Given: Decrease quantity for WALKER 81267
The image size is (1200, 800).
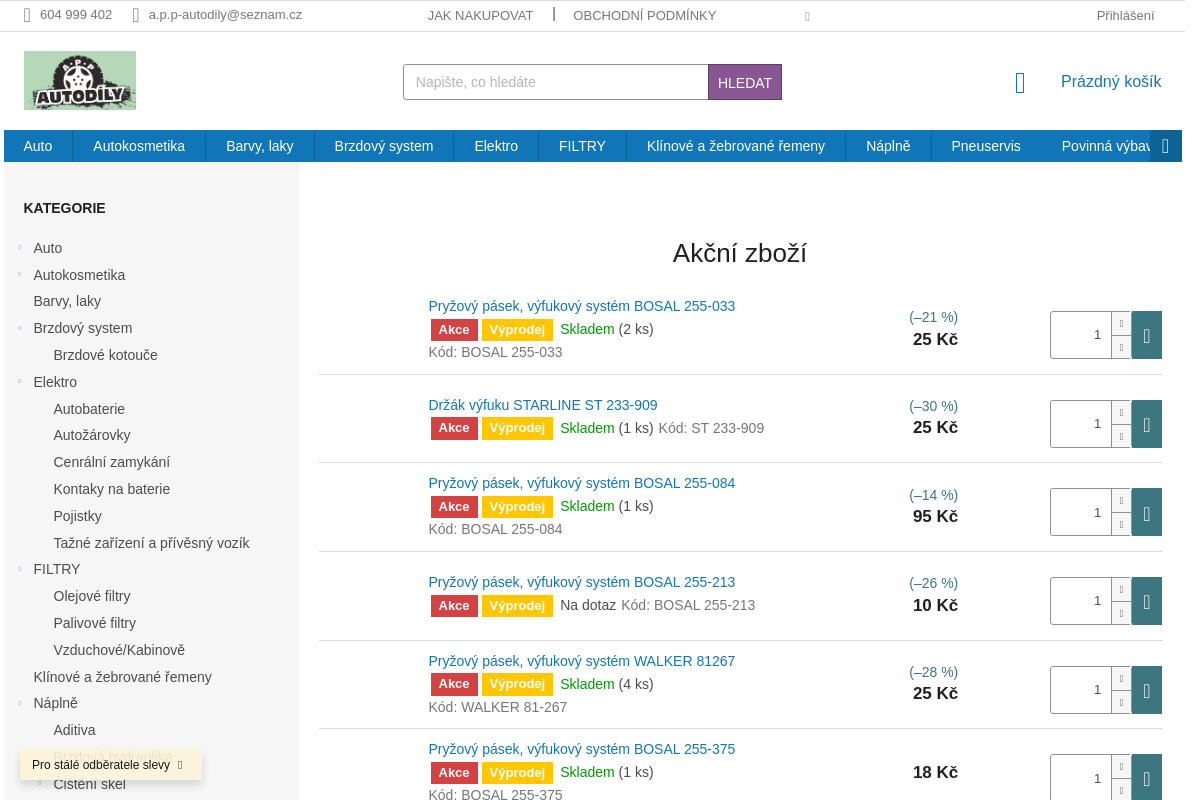Looking at the screenshot, I should (x=1121, y=702).
